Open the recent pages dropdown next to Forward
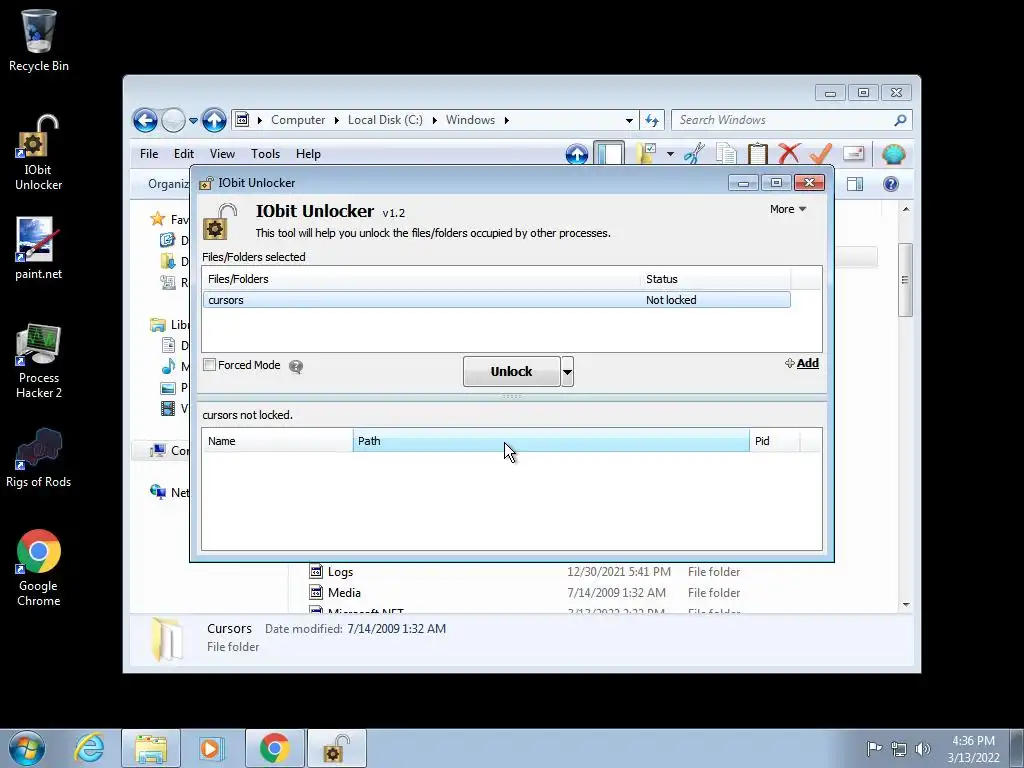Image resolution: width=1024 pixels, height=768 pixels. [x=193, y=120]
